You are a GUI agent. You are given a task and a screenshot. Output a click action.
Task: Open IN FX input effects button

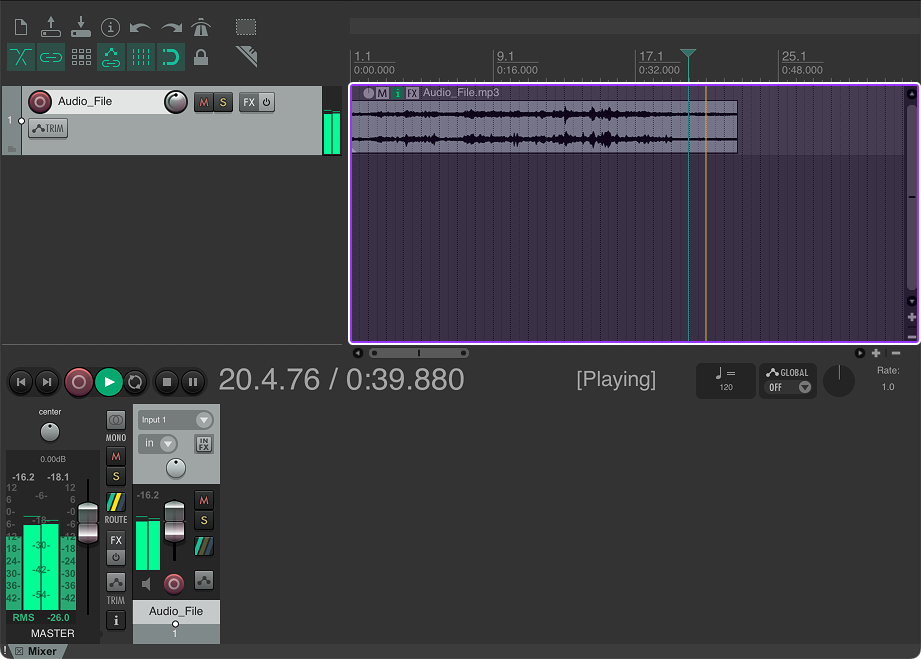coord(204,444)
